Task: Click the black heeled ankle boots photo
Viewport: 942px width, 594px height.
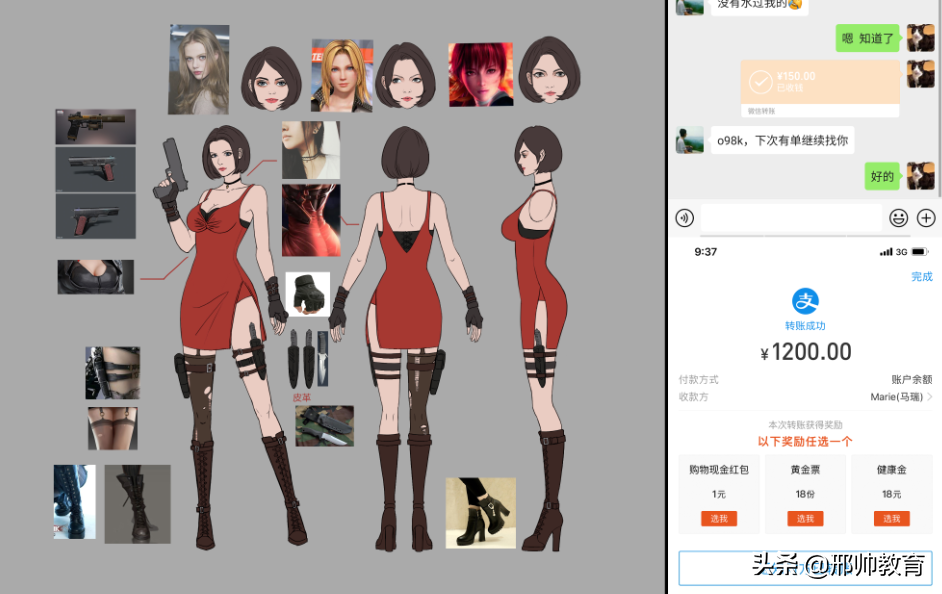Action: click(481, 513)
